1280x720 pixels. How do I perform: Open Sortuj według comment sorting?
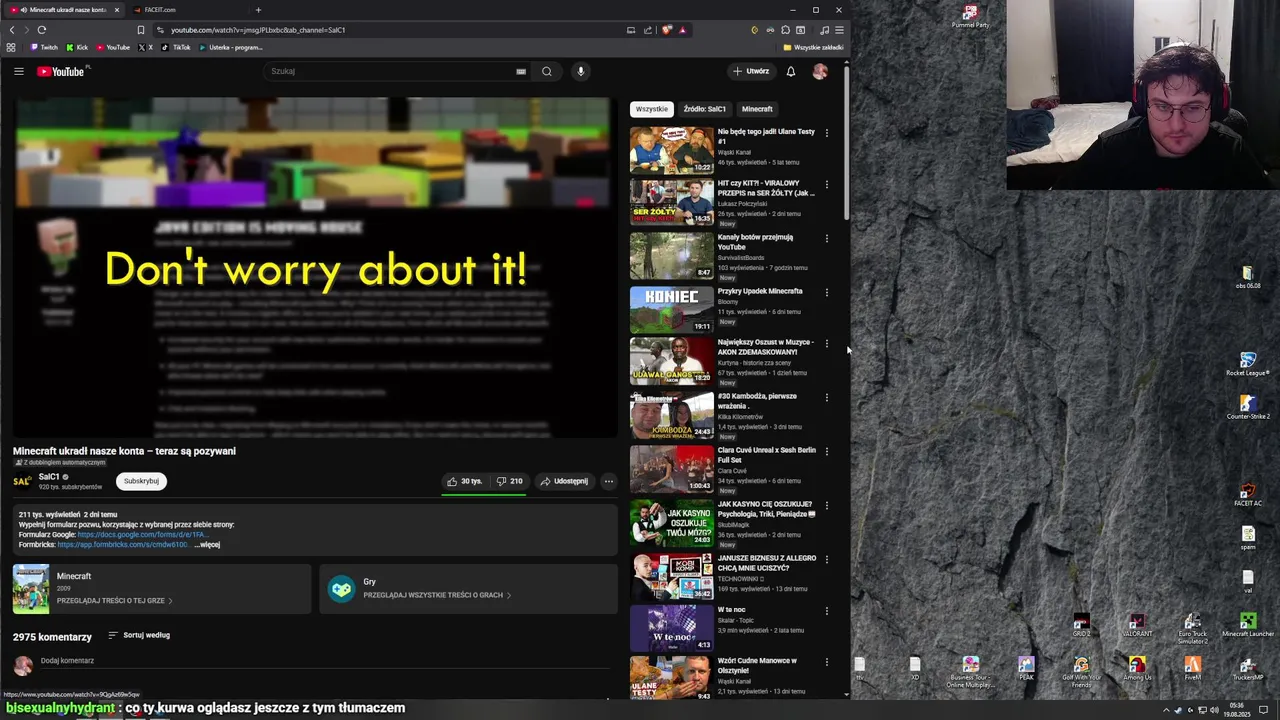[x=139, y=635]
